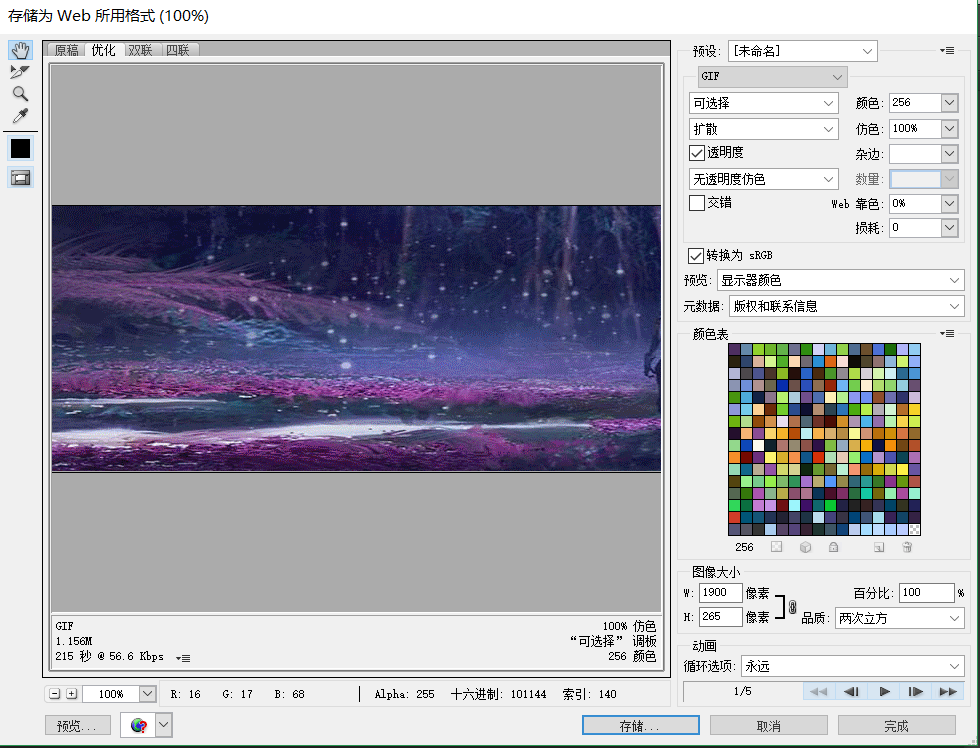Map selected colors to transparent icon
The height and width of the screenshot is (748, 980).
(x=776, y=547)
